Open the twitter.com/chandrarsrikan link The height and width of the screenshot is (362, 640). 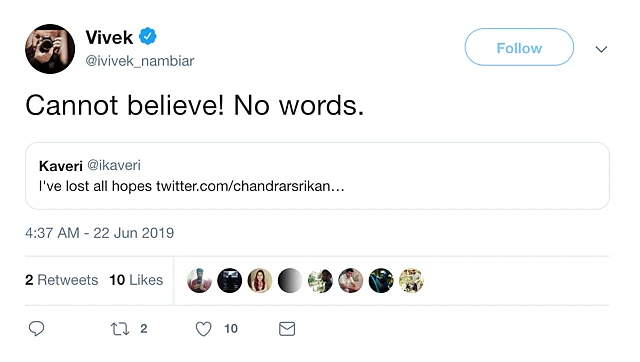250,186
